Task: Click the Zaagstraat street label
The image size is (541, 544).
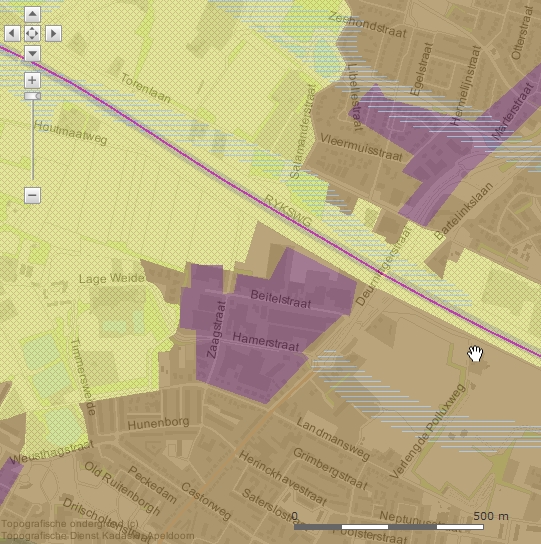Action: tap(216, 330)
